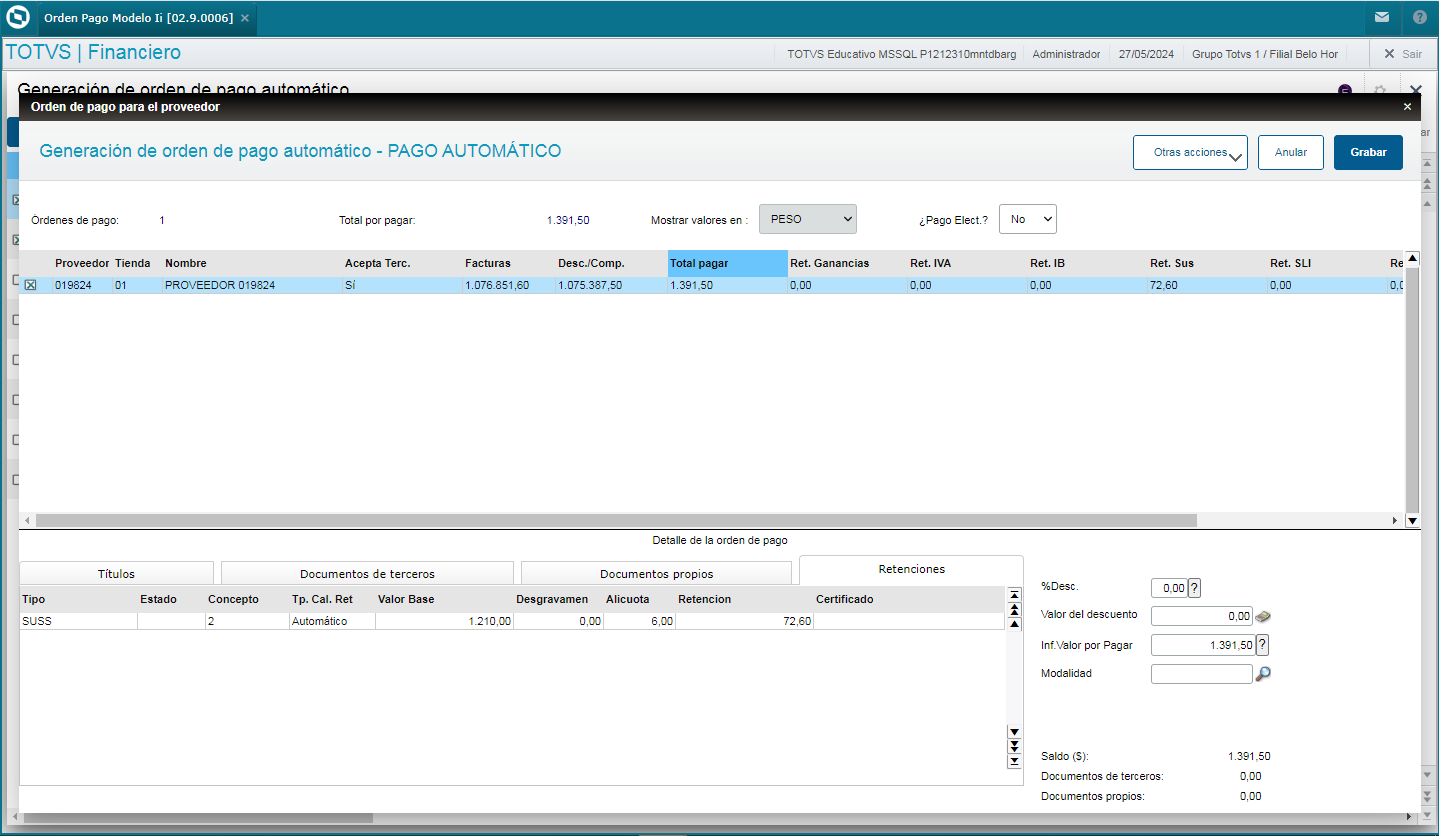Click the Automático cell in Retenciones grid
The image size is (1439, 836).
tap(332, 621)
